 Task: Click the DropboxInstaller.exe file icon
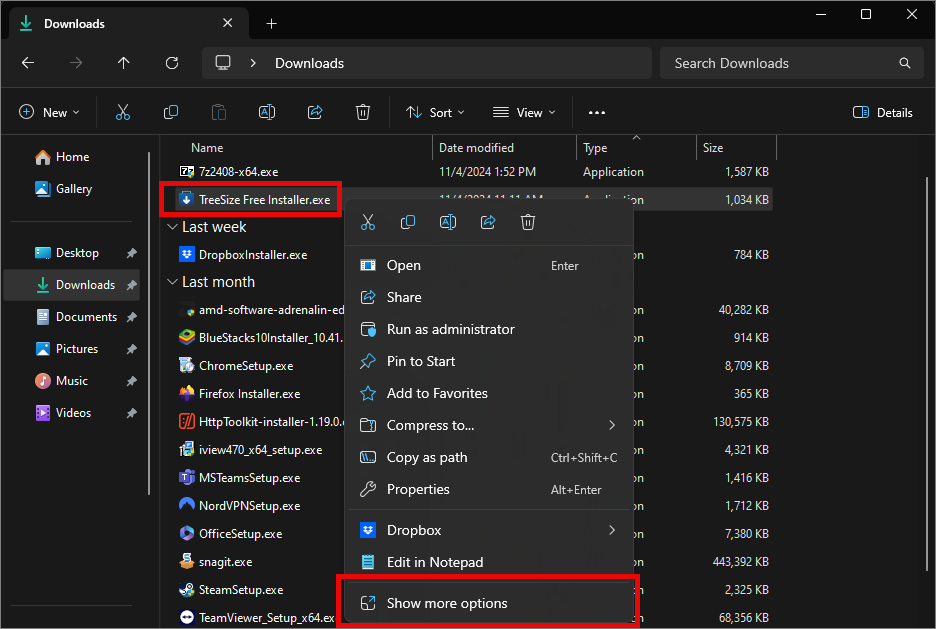[x=187, y=254]
